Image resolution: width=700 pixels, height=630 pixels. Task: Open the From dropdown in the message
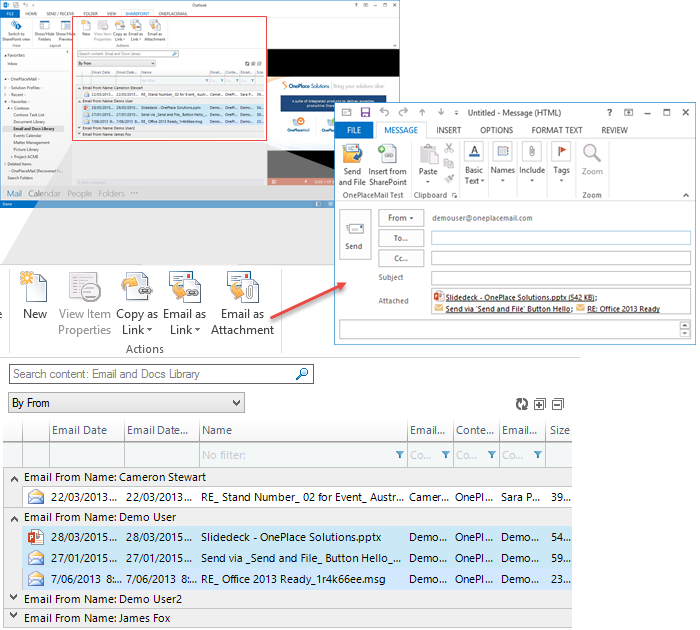pyautogui.click(x=401, y=217)
